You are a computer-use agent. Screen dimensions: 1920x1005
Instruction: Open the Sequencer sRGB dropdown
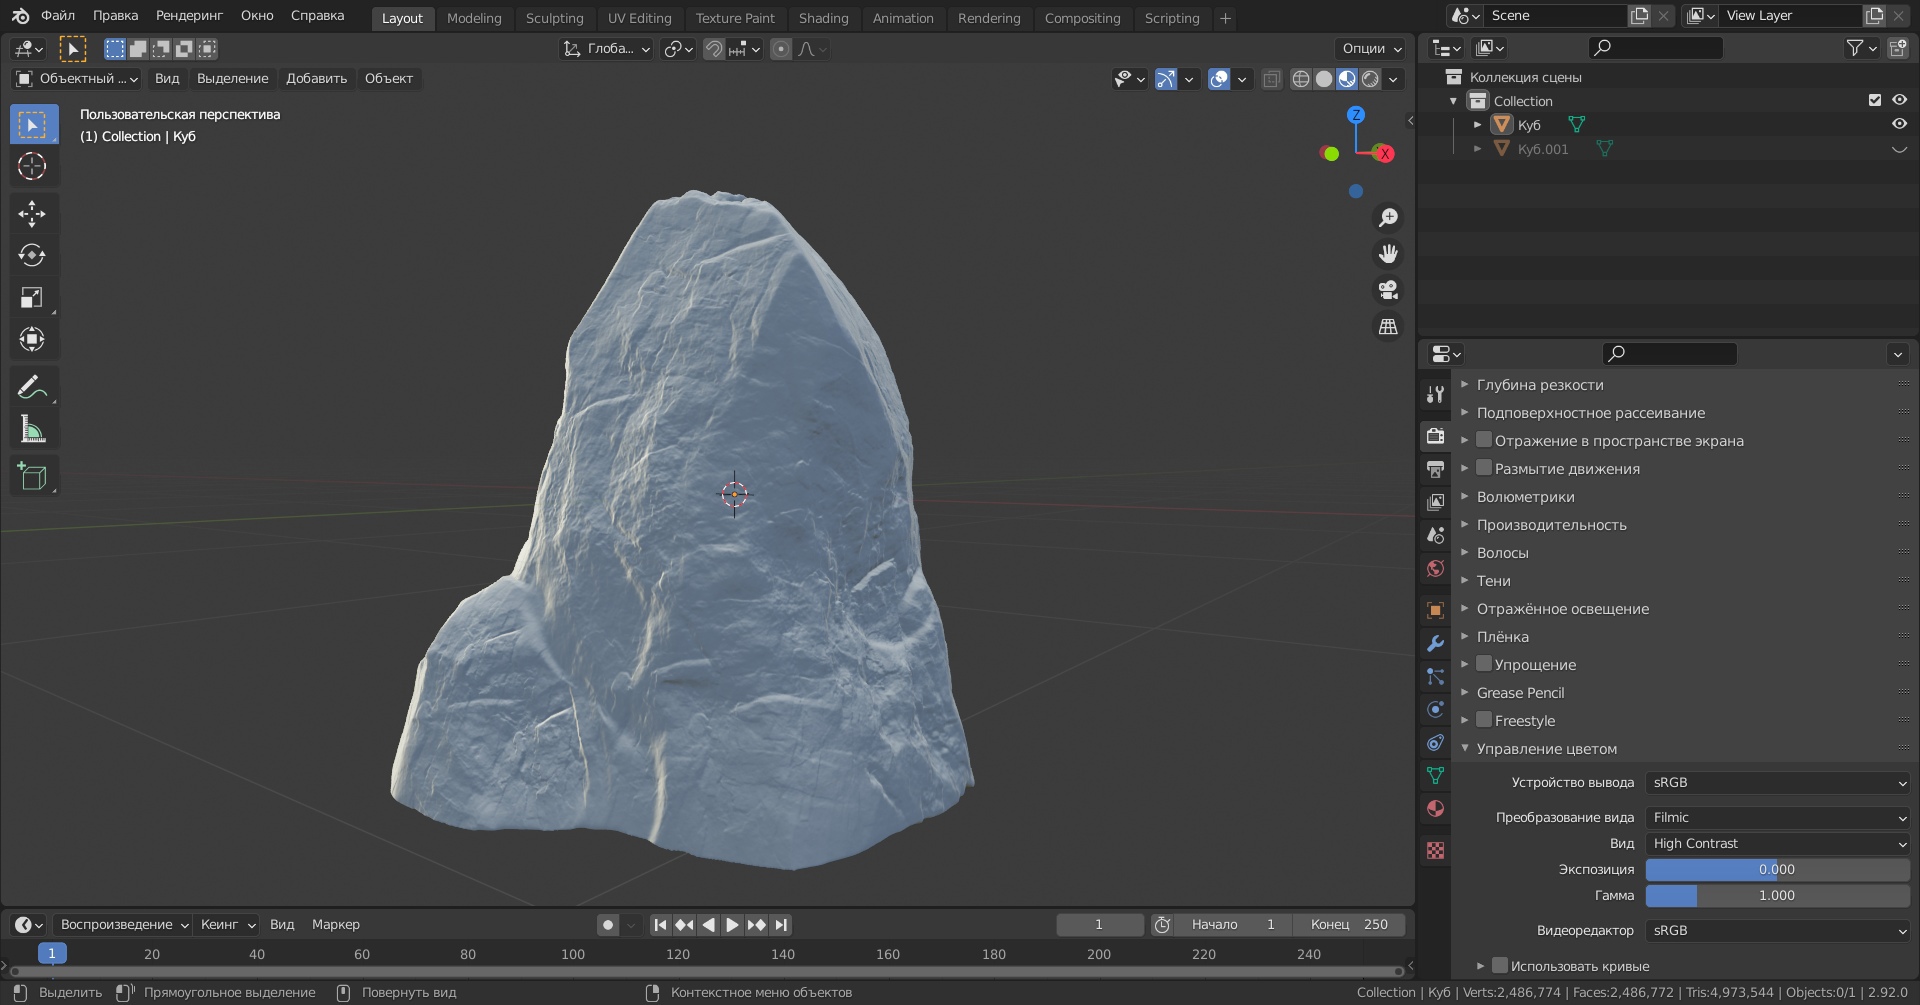click(x=1778, y=930)
